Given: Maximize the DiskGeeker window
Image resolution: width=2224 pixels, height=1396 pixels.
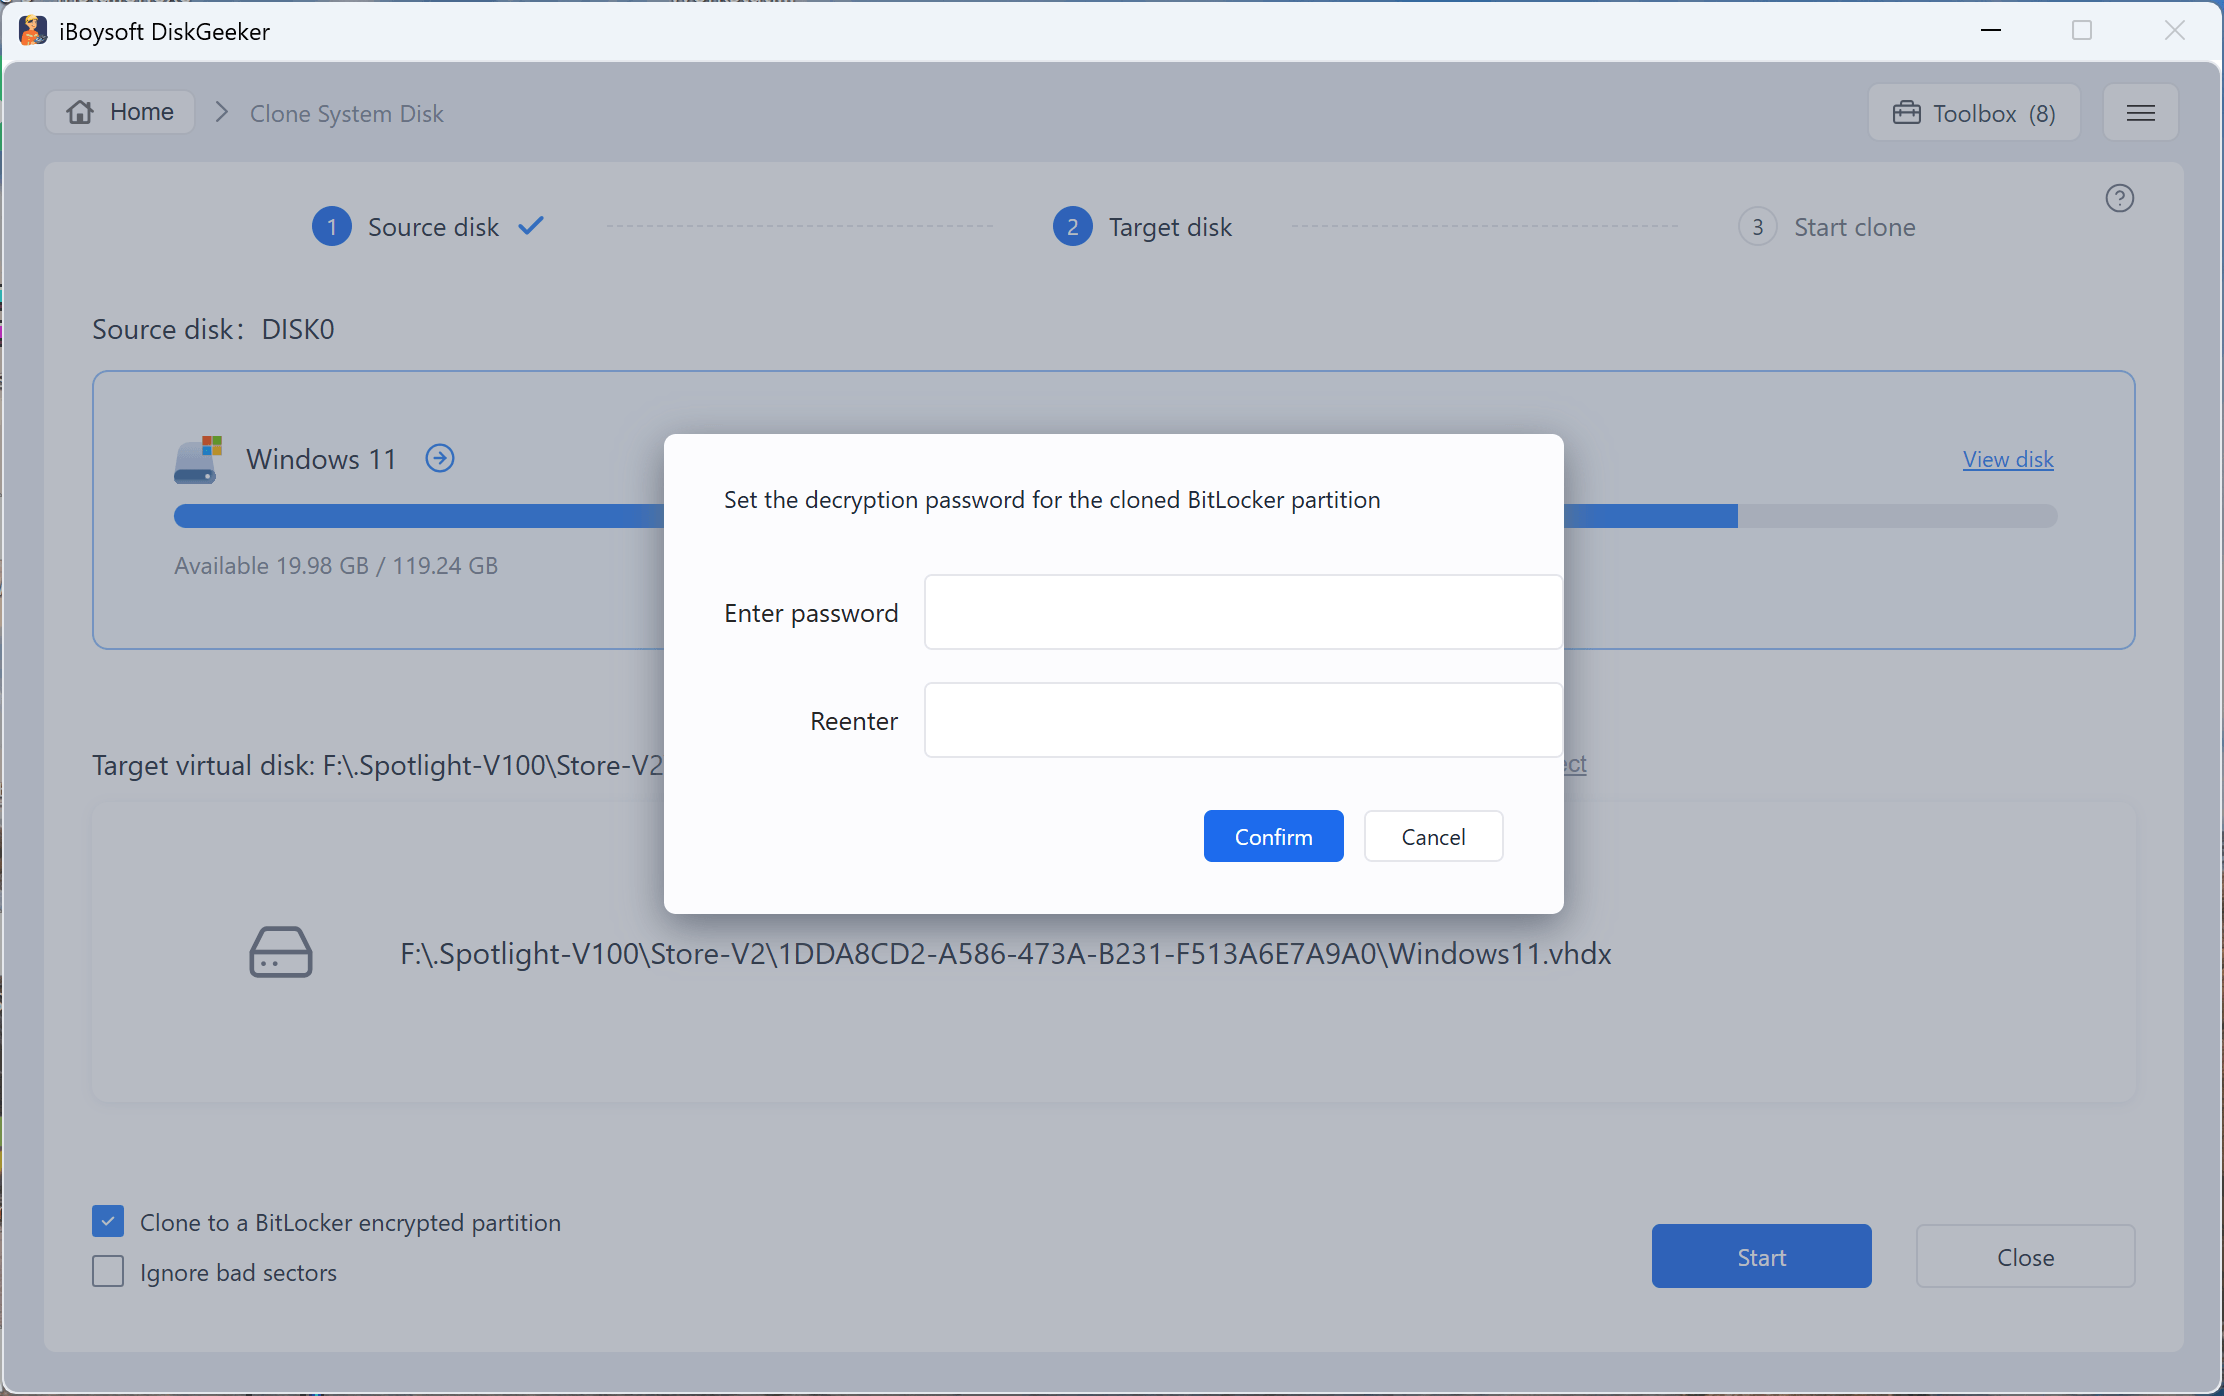Looking at the screenshot, I should pos(2082,31).
